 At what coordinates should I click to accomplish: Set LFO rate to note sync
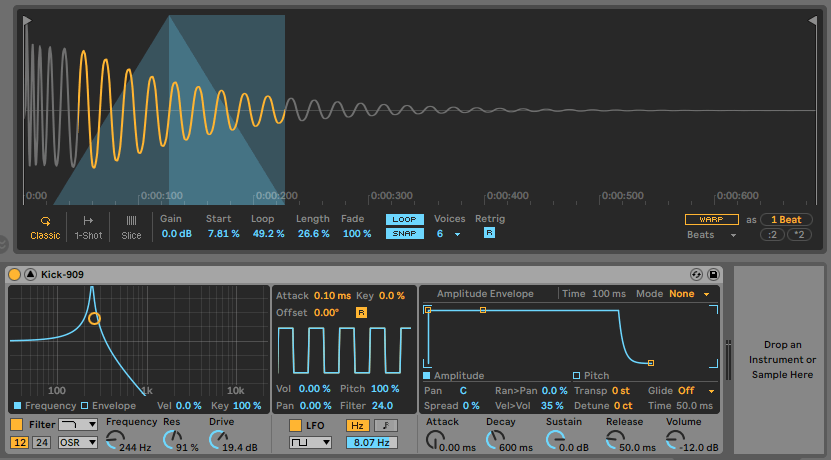tap(386, 426)
